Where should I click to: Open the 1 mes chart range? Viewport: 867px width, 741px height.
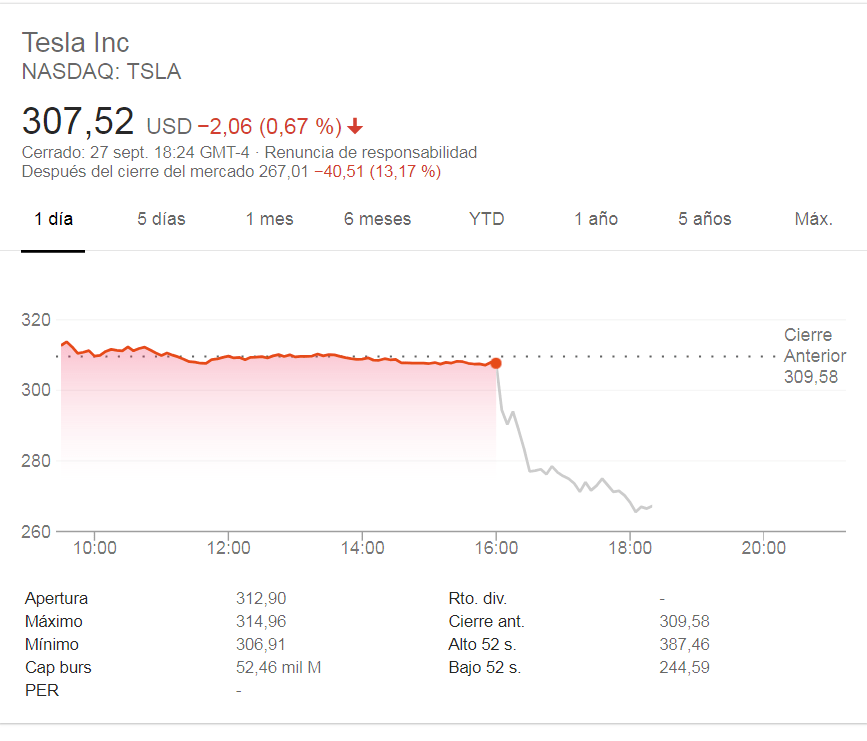269,219
